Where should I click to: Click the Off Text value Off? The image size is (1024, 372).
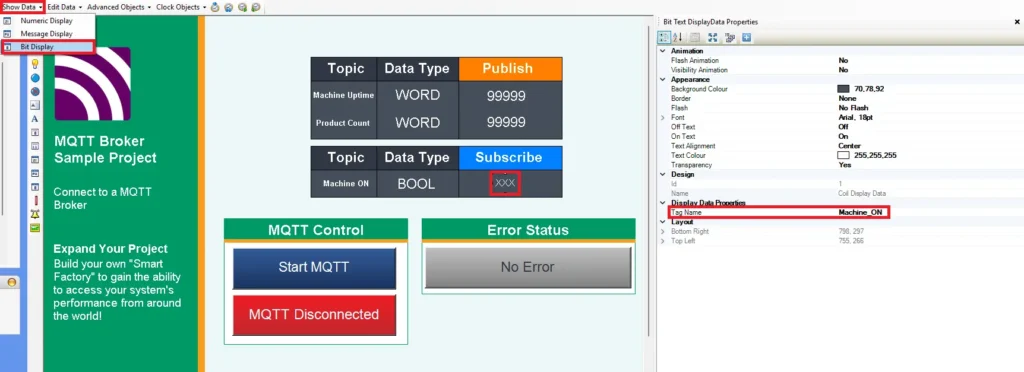pos(843,127)
